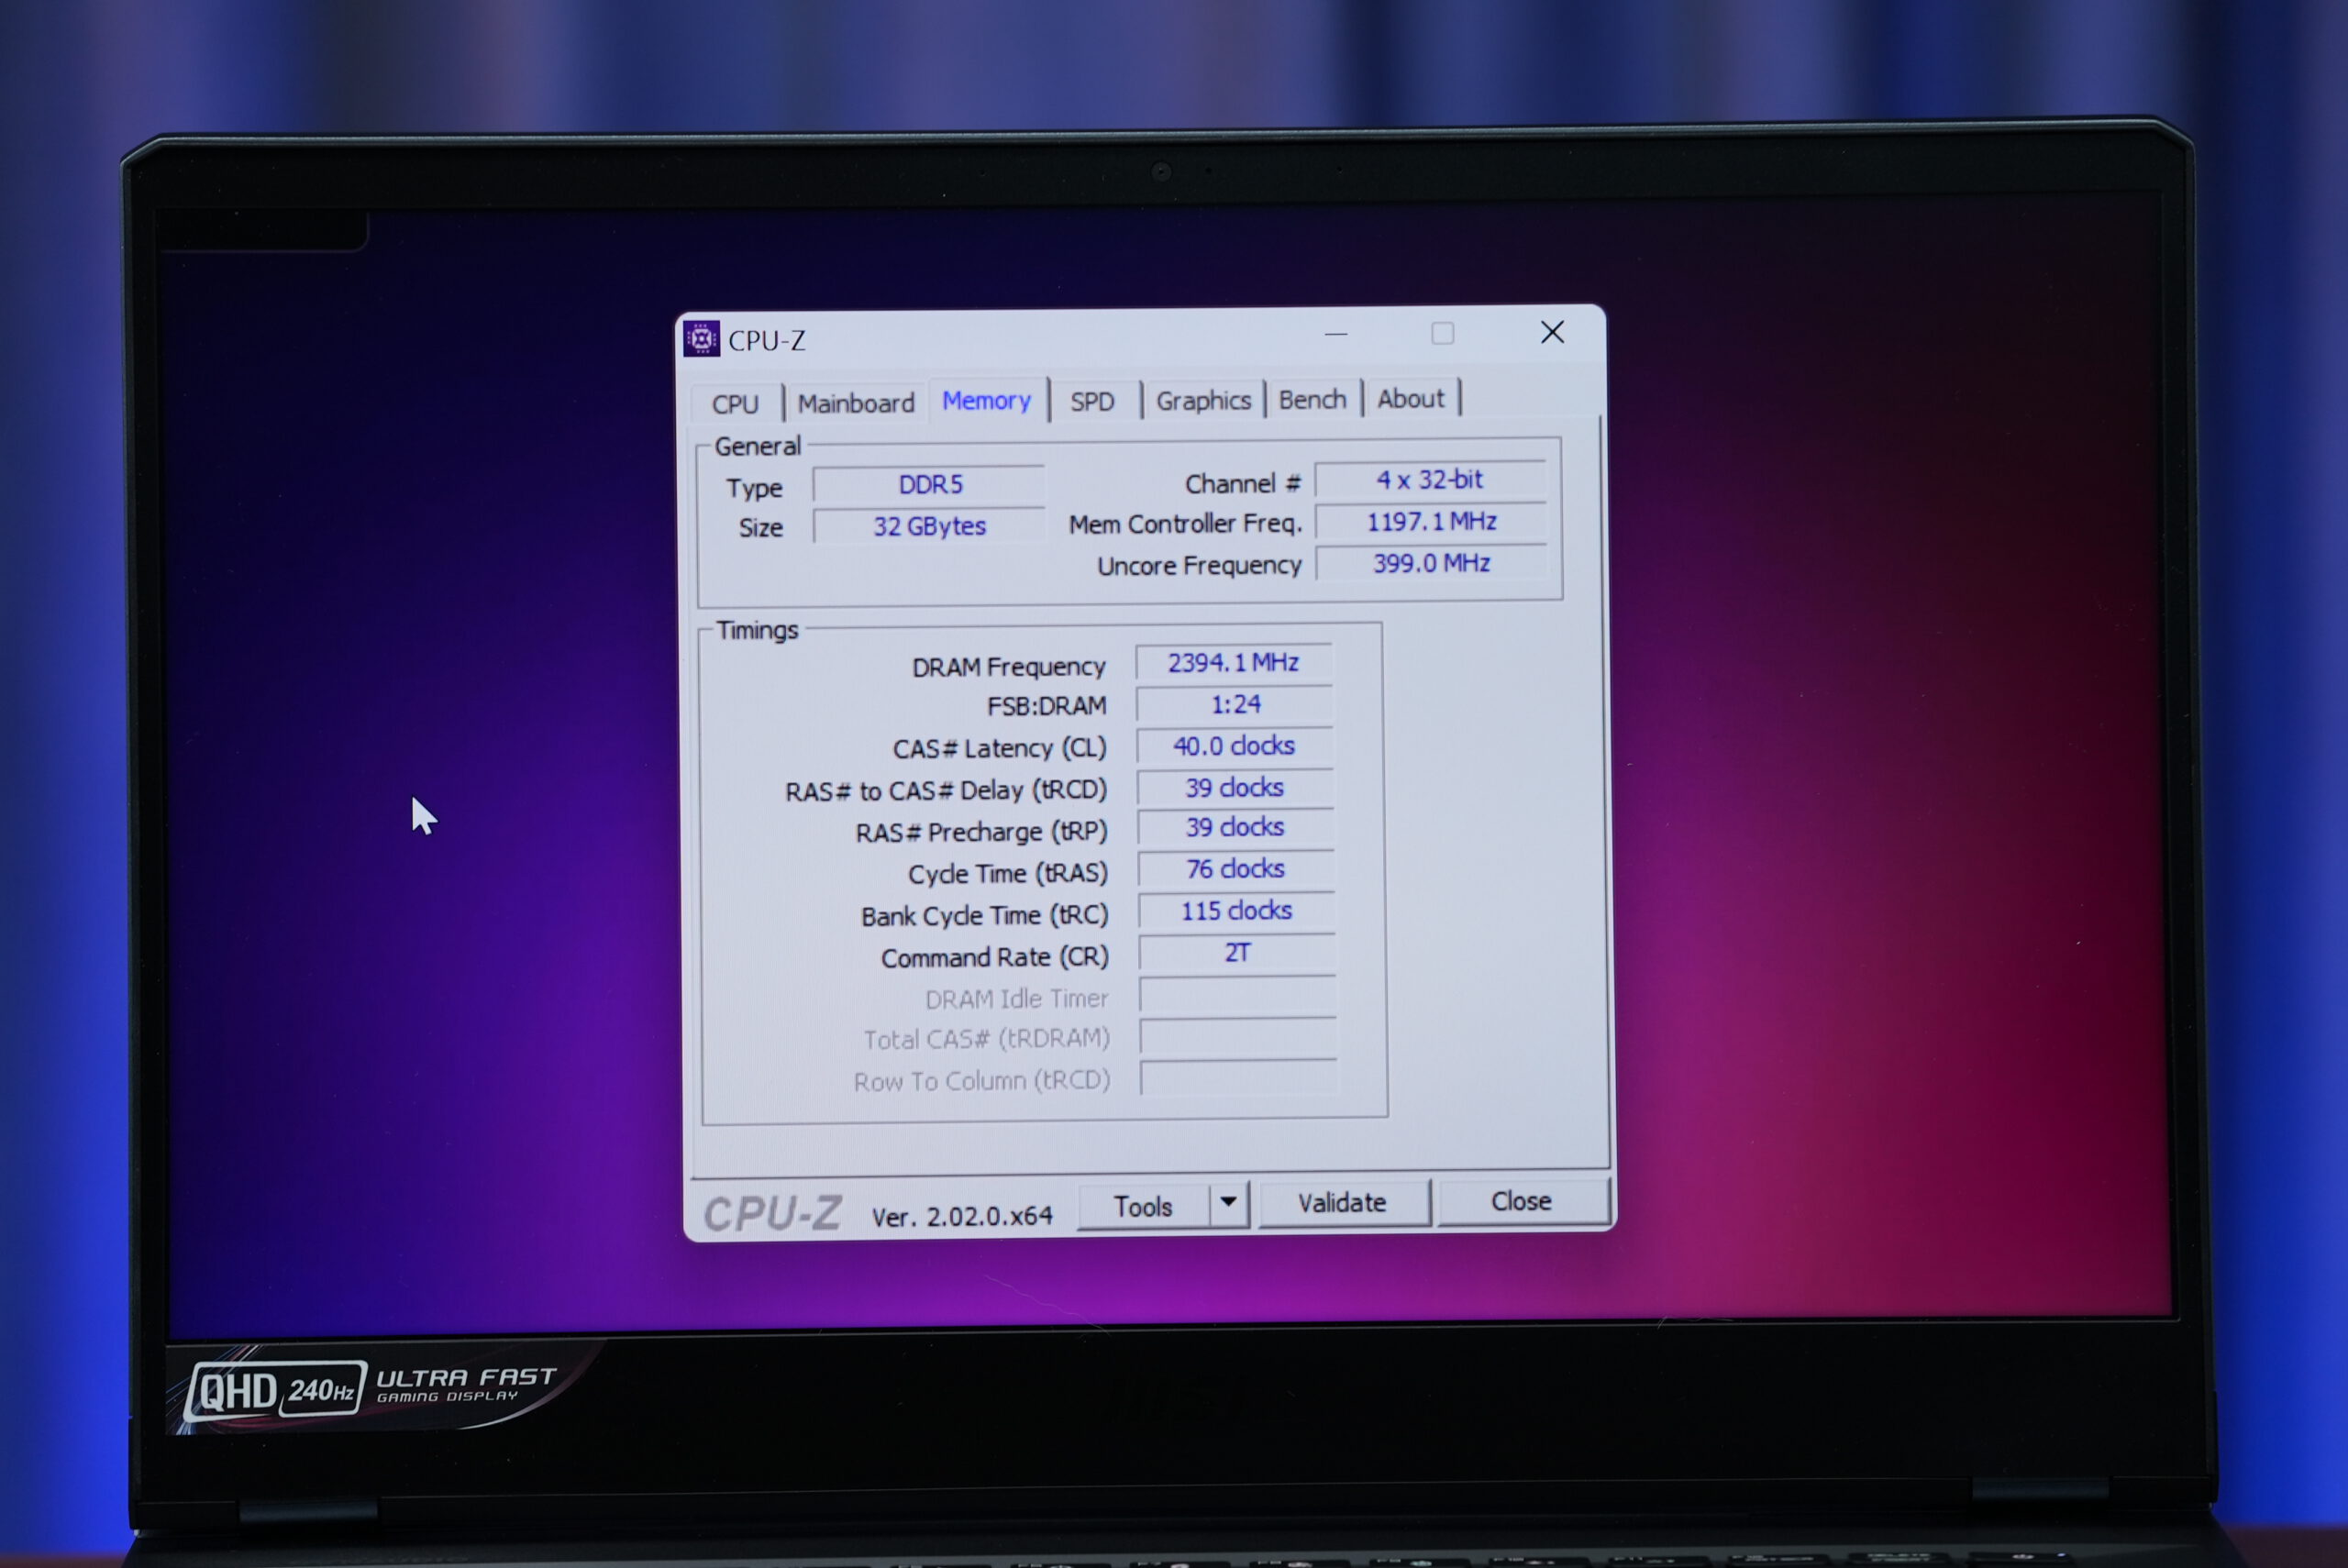Go to the About tab

point(1410,398)
